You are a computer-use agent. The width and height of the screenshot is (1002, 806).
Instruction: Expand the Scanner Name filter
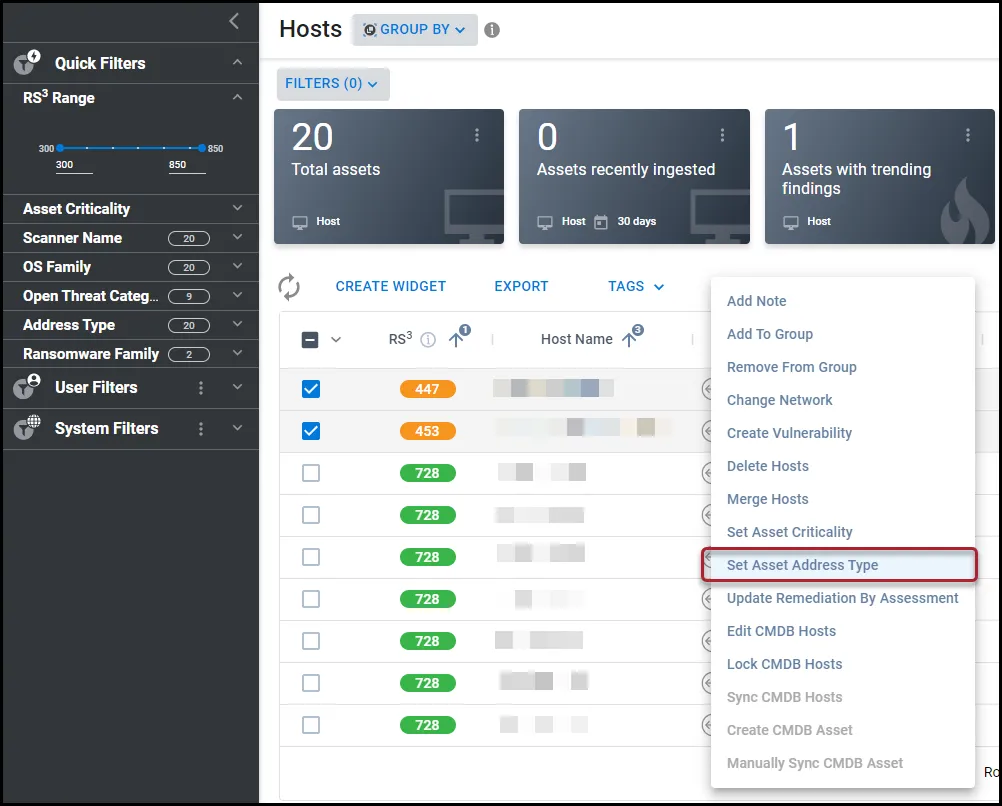click(237, 236)
